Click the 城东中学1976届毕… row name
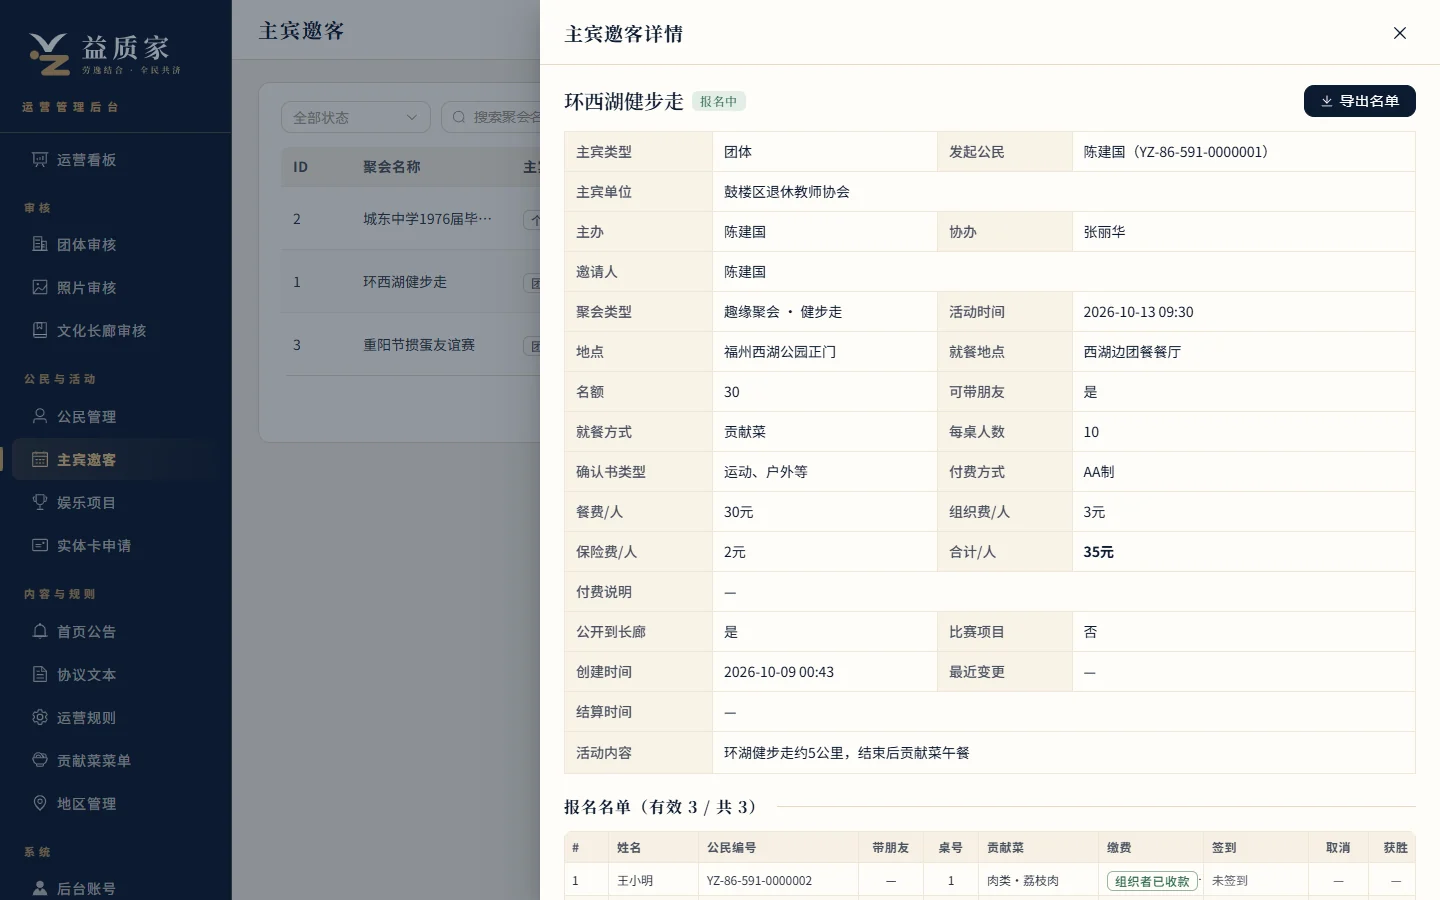 tap(427, 218)
